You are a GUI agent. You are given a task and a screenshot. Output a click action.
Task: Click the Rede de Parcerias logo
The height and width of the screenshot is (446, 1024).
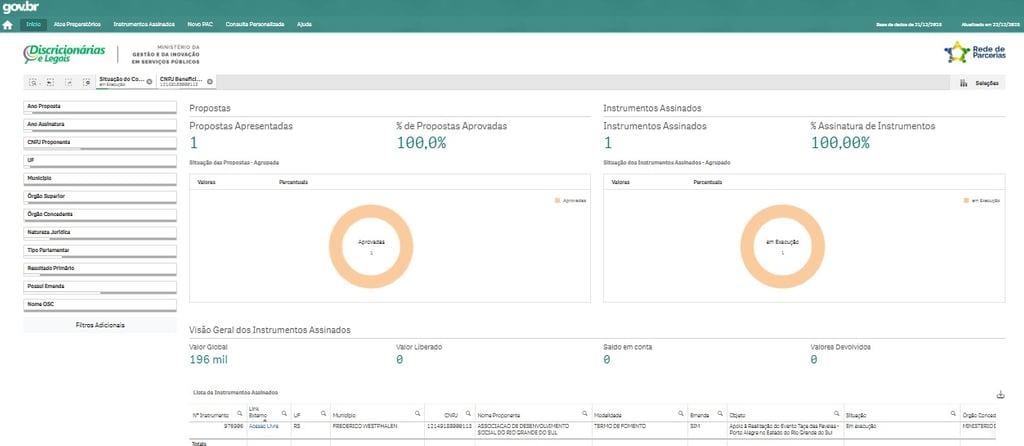977,52
